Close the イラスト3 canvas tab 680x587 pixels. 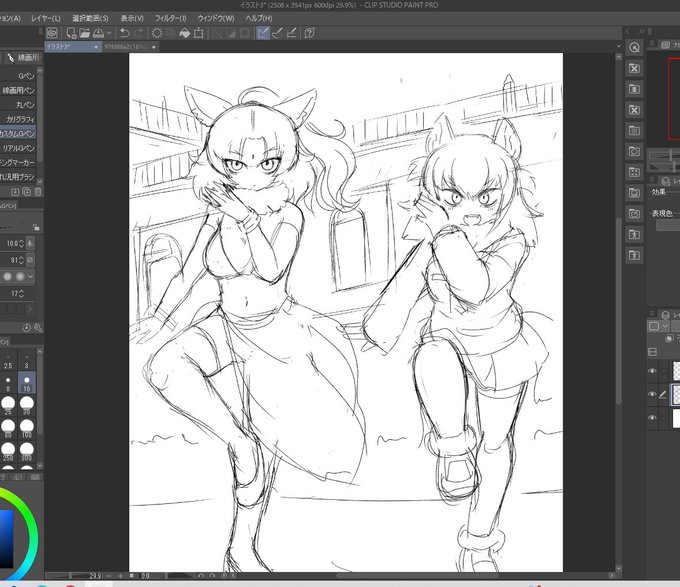pos(95,47)
